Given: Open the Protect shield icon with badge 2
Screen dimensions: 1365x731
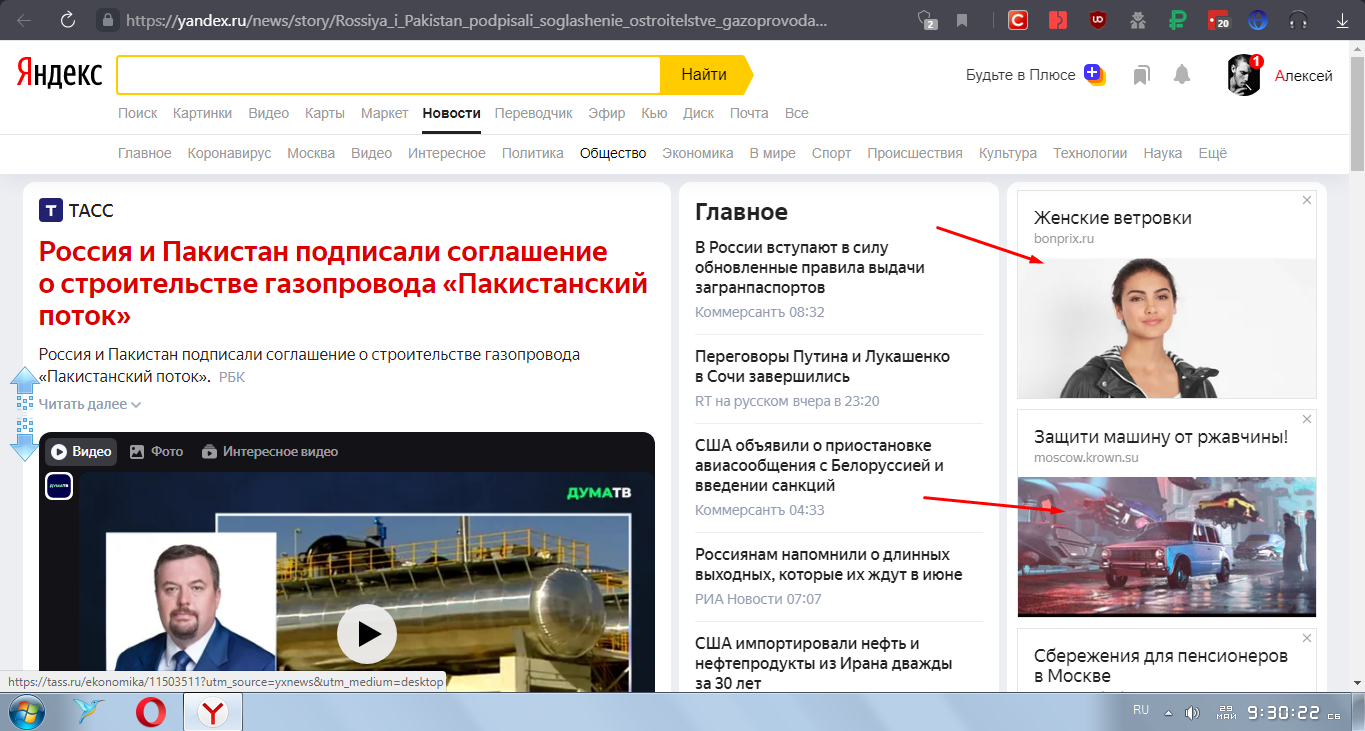Looking at the screenshot, I should pyautogui.click(x=927, y=19).
